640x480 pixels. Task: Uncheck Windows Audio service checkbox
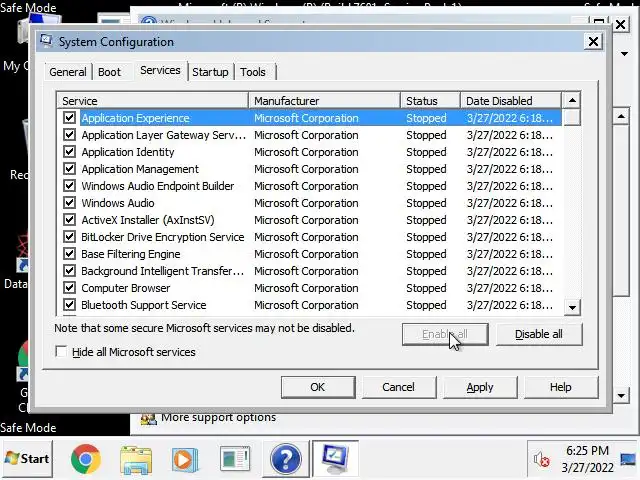click(x=69, y=203)
